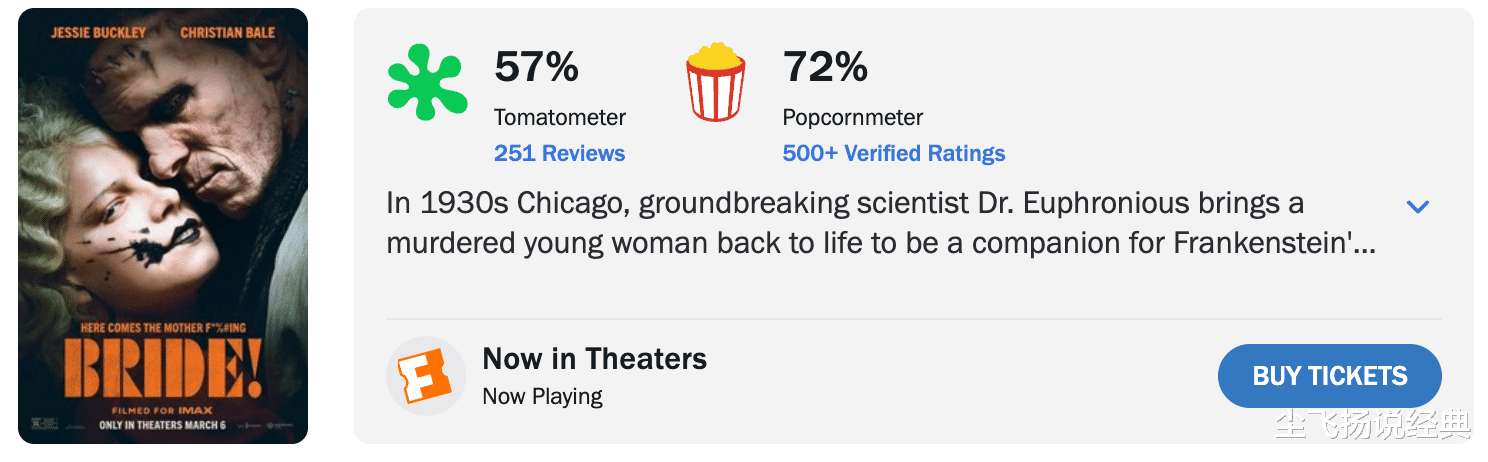Click the Now in Theaters heading

coord(594,359)
